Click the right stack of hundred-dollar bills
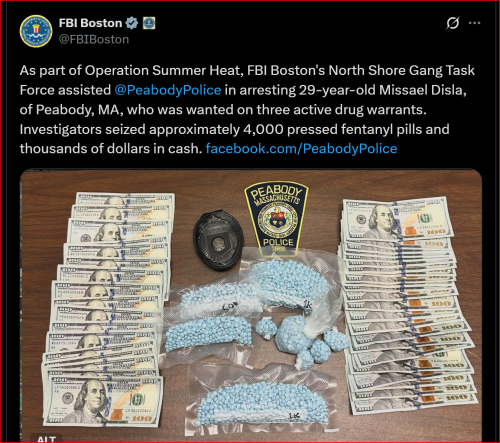Image resolution: width=500 pixels, height=443 pixels. [407, 305]
